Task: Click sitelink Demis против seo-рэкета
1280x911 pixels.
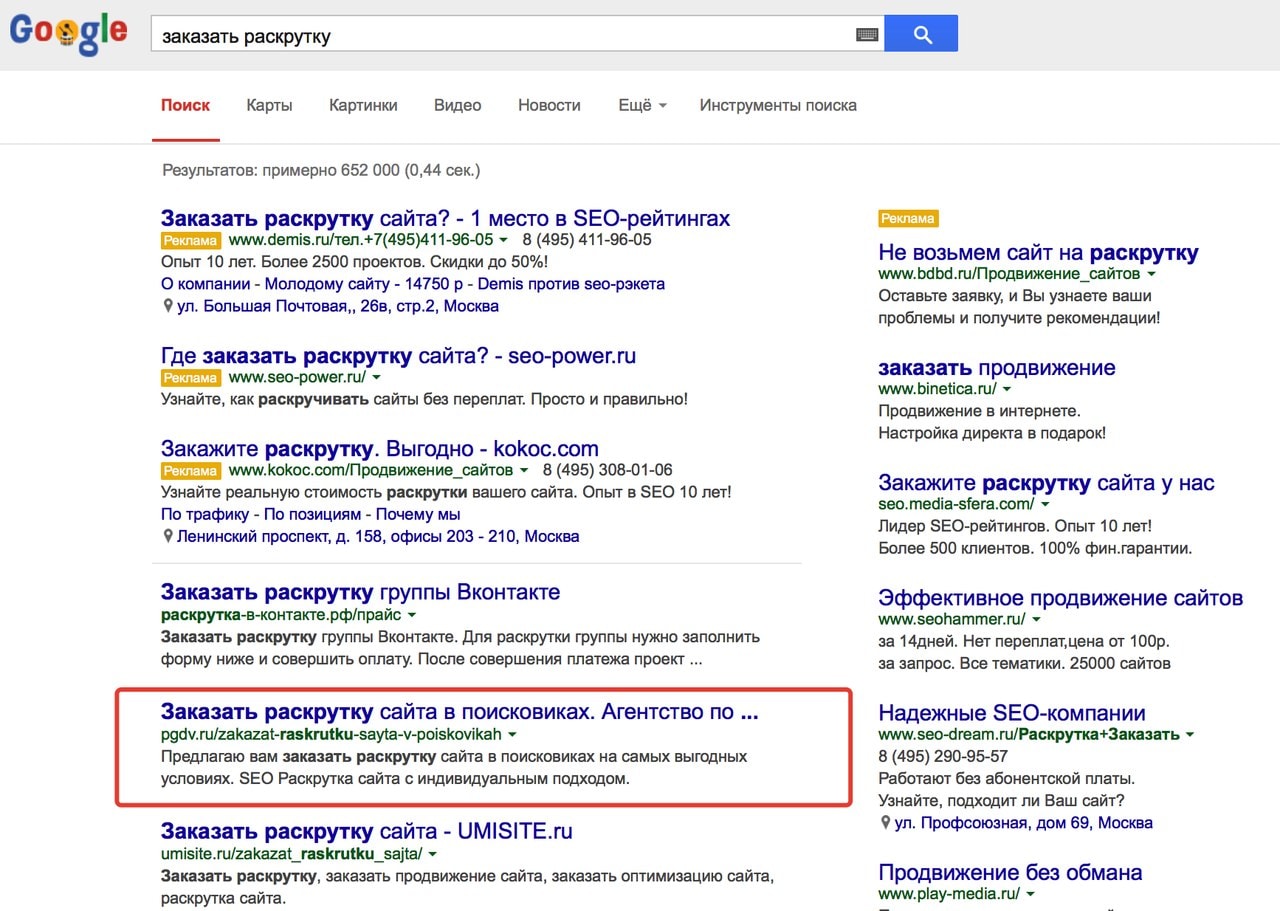Action: click(571, 284)
